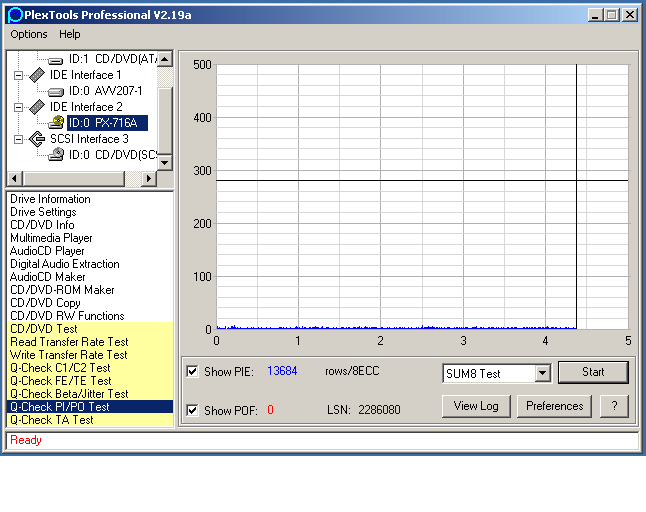Open the Options menu
Viewport: 646px width, 512px height.
click(29, 34)
